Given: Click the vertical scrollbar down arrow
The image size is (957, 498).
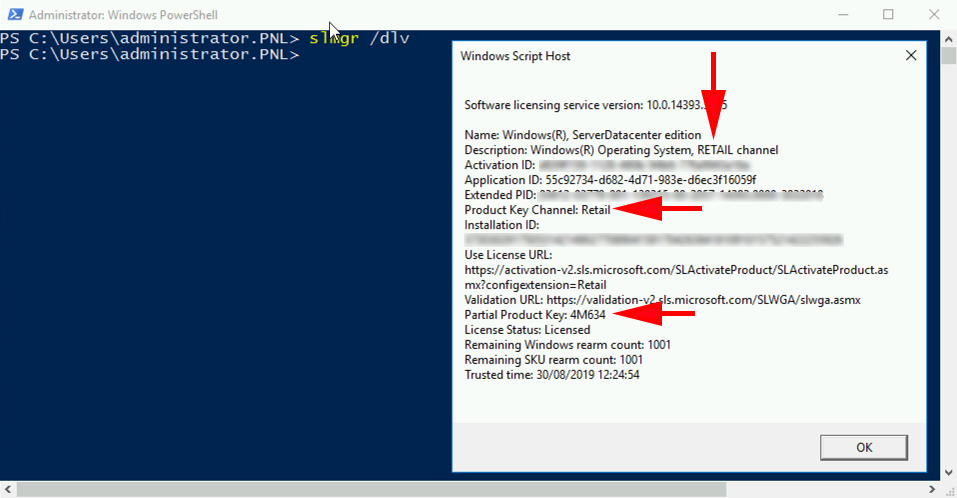Looking at the screenshot, I should pyautogui.click(x=948, y=472).
